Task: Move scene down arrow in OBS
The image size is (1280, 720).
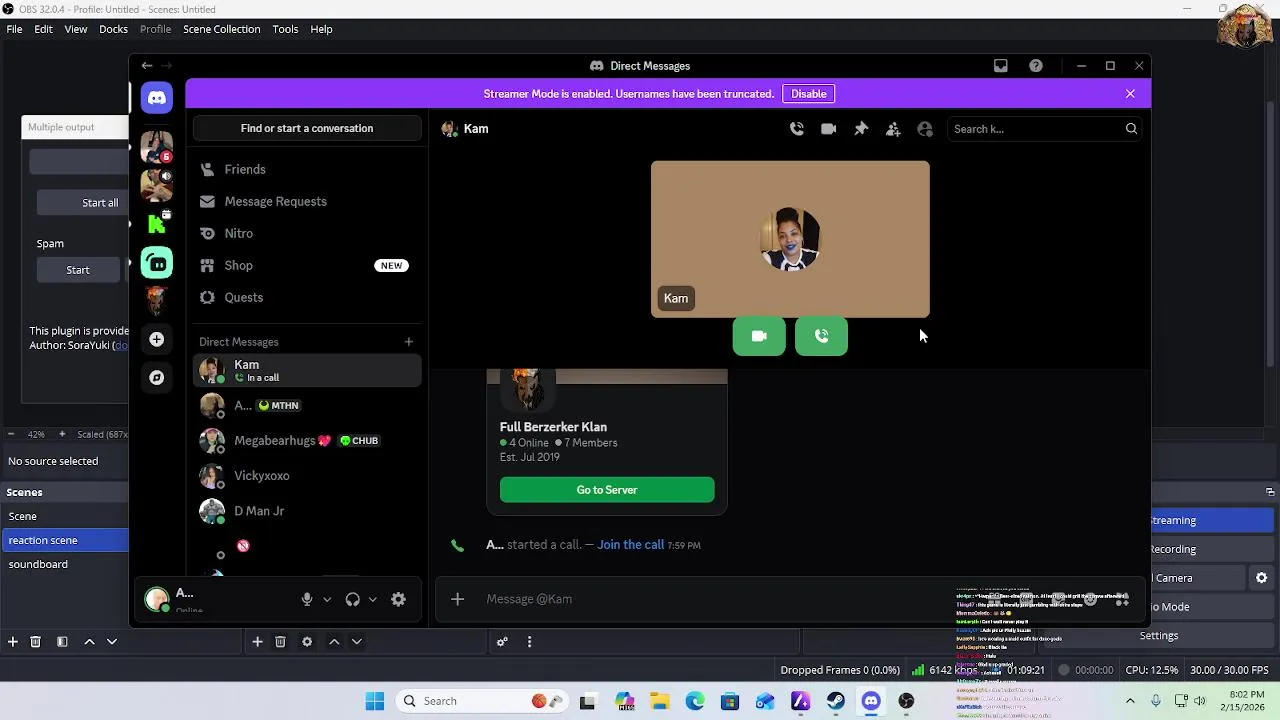Action: (x=112, y=642)
